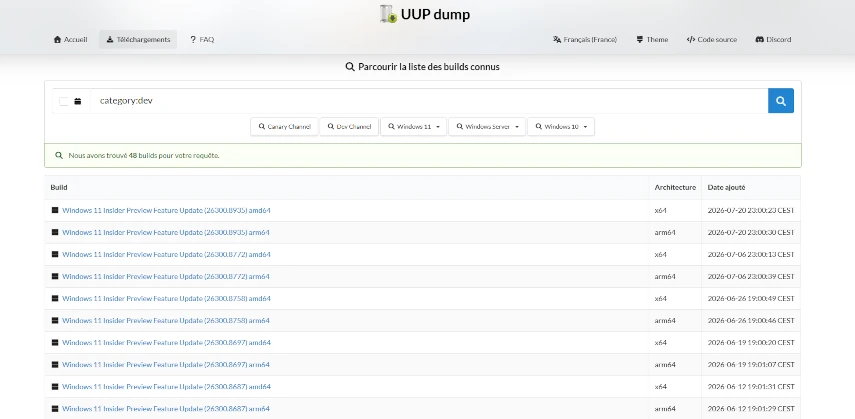The width and height of the screenshot is (855, 419).
Task: Click Windows icon on 26300.8697 amd64 row
Action: [55, 343]
